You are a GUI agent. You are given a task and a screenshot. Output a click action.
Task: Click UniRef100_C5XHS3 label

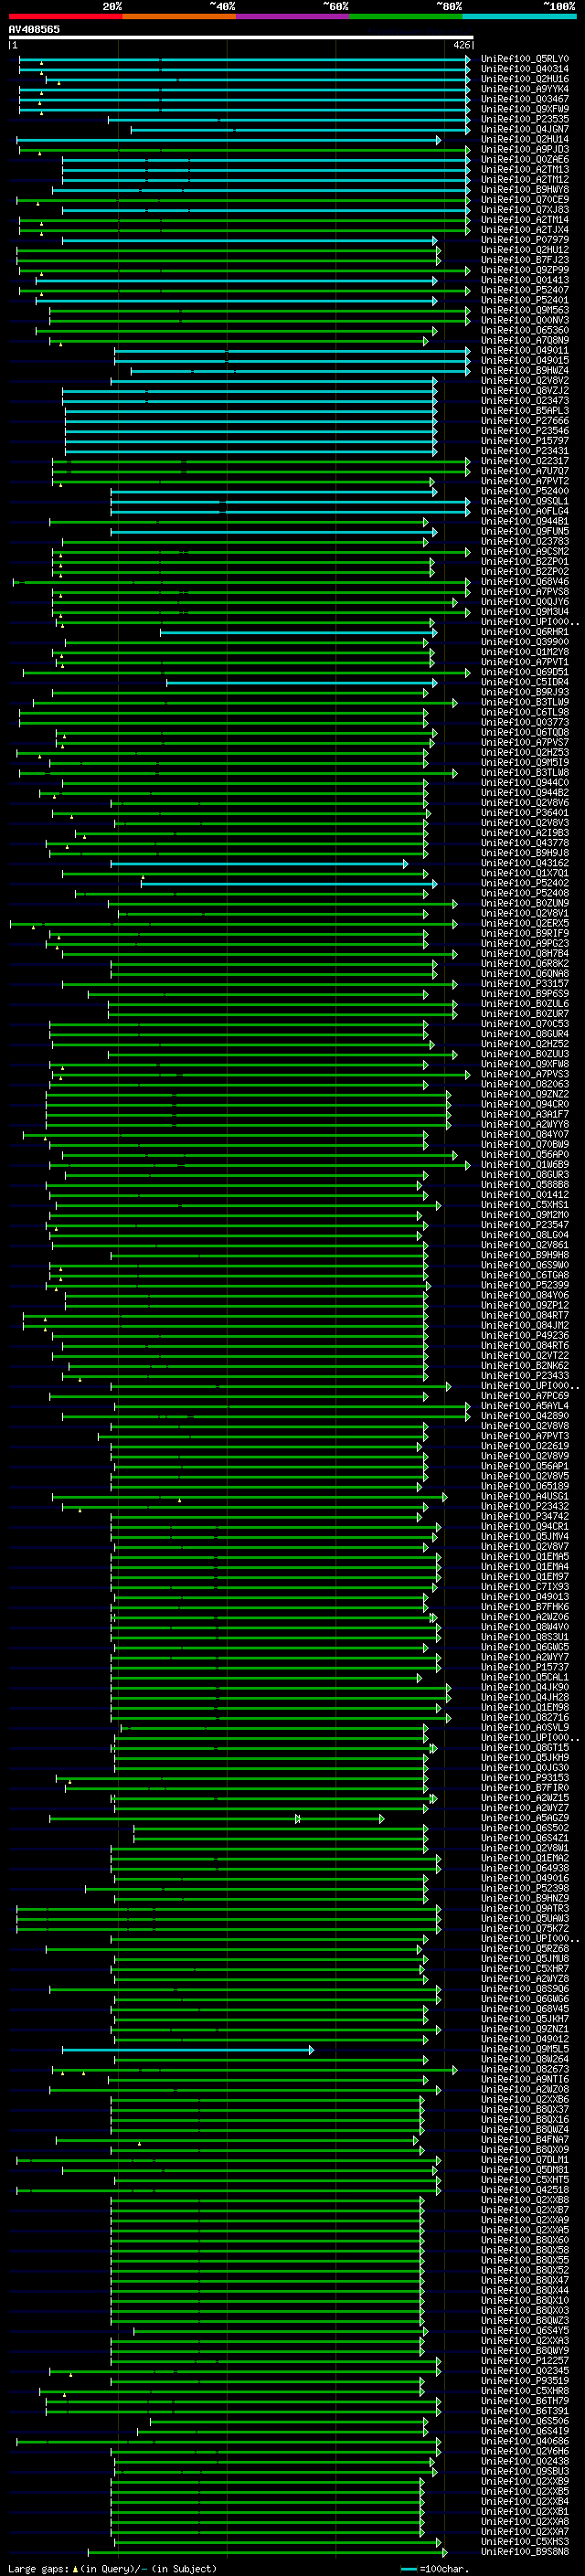coord(524,2541)
